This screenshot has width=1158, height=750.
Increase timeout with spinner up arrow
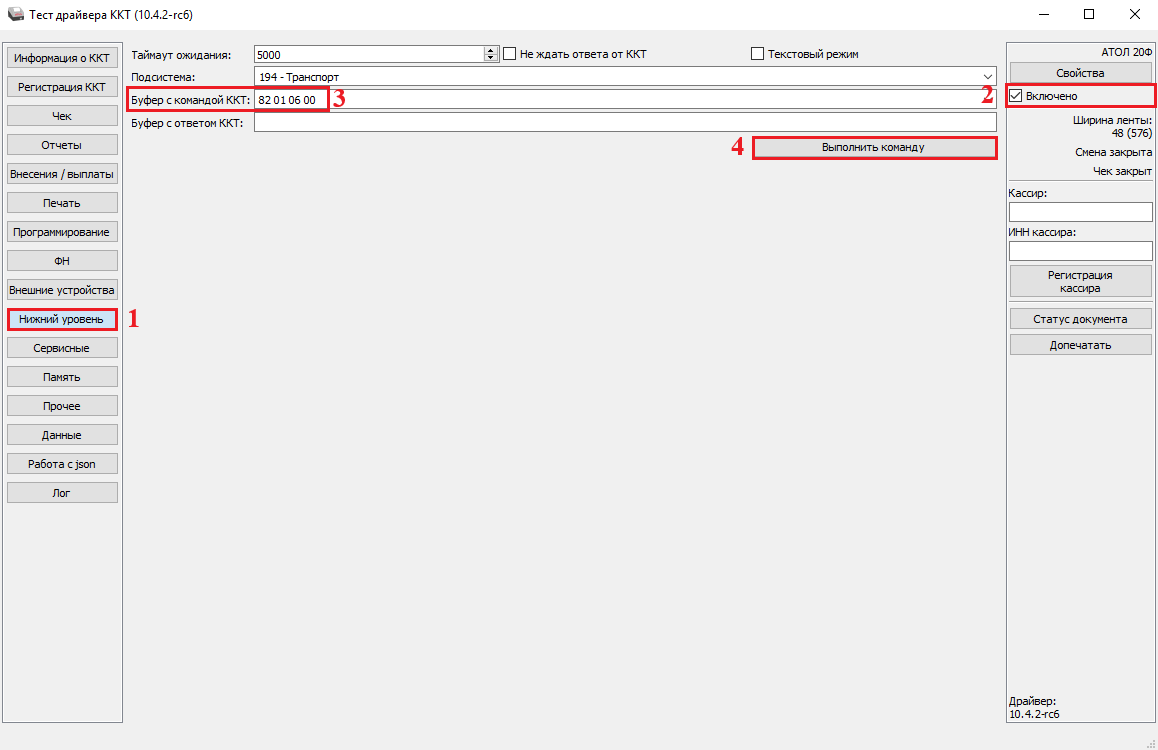pos(491,51)
